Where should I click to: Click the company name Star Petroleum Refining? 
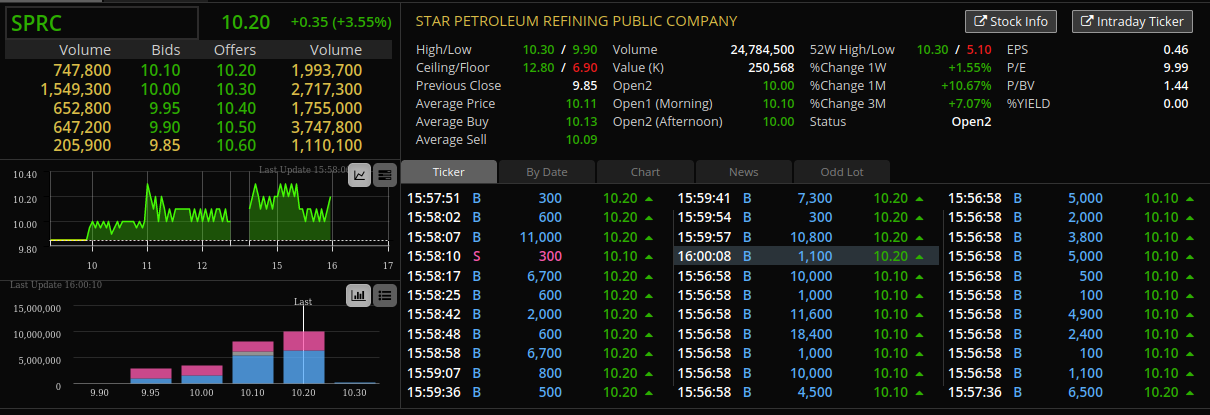click(x=576, y=21)
